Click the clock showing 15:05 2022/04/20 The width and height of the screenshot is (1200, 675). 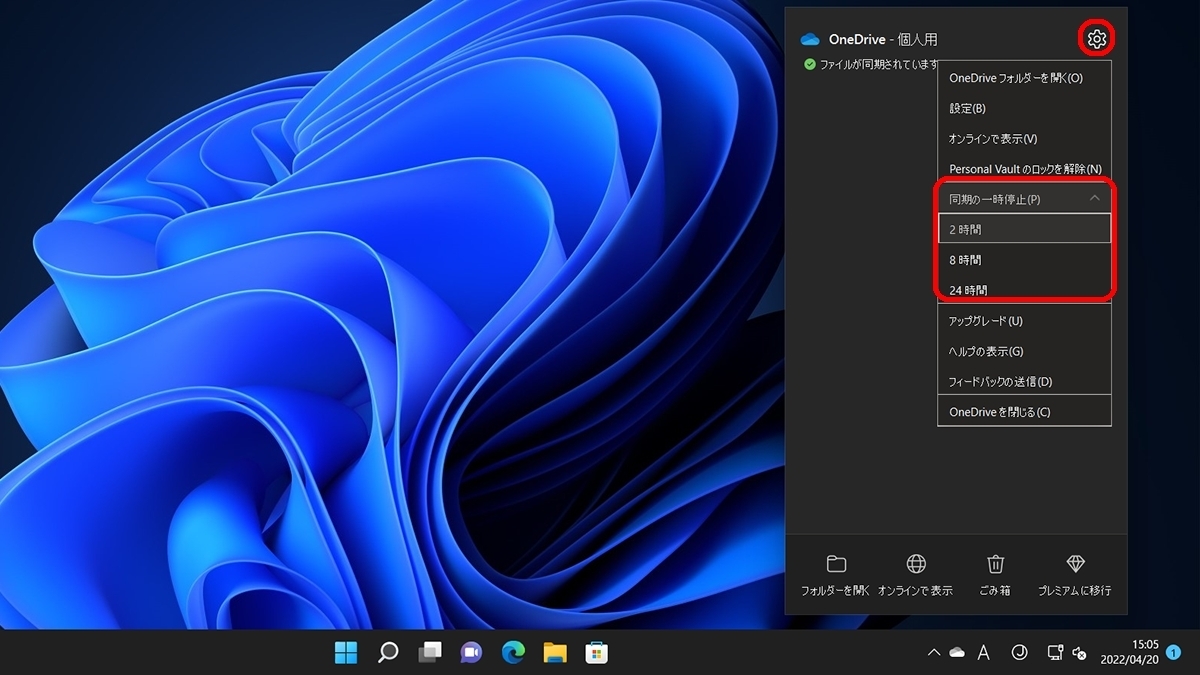(x=1131, y=652)
